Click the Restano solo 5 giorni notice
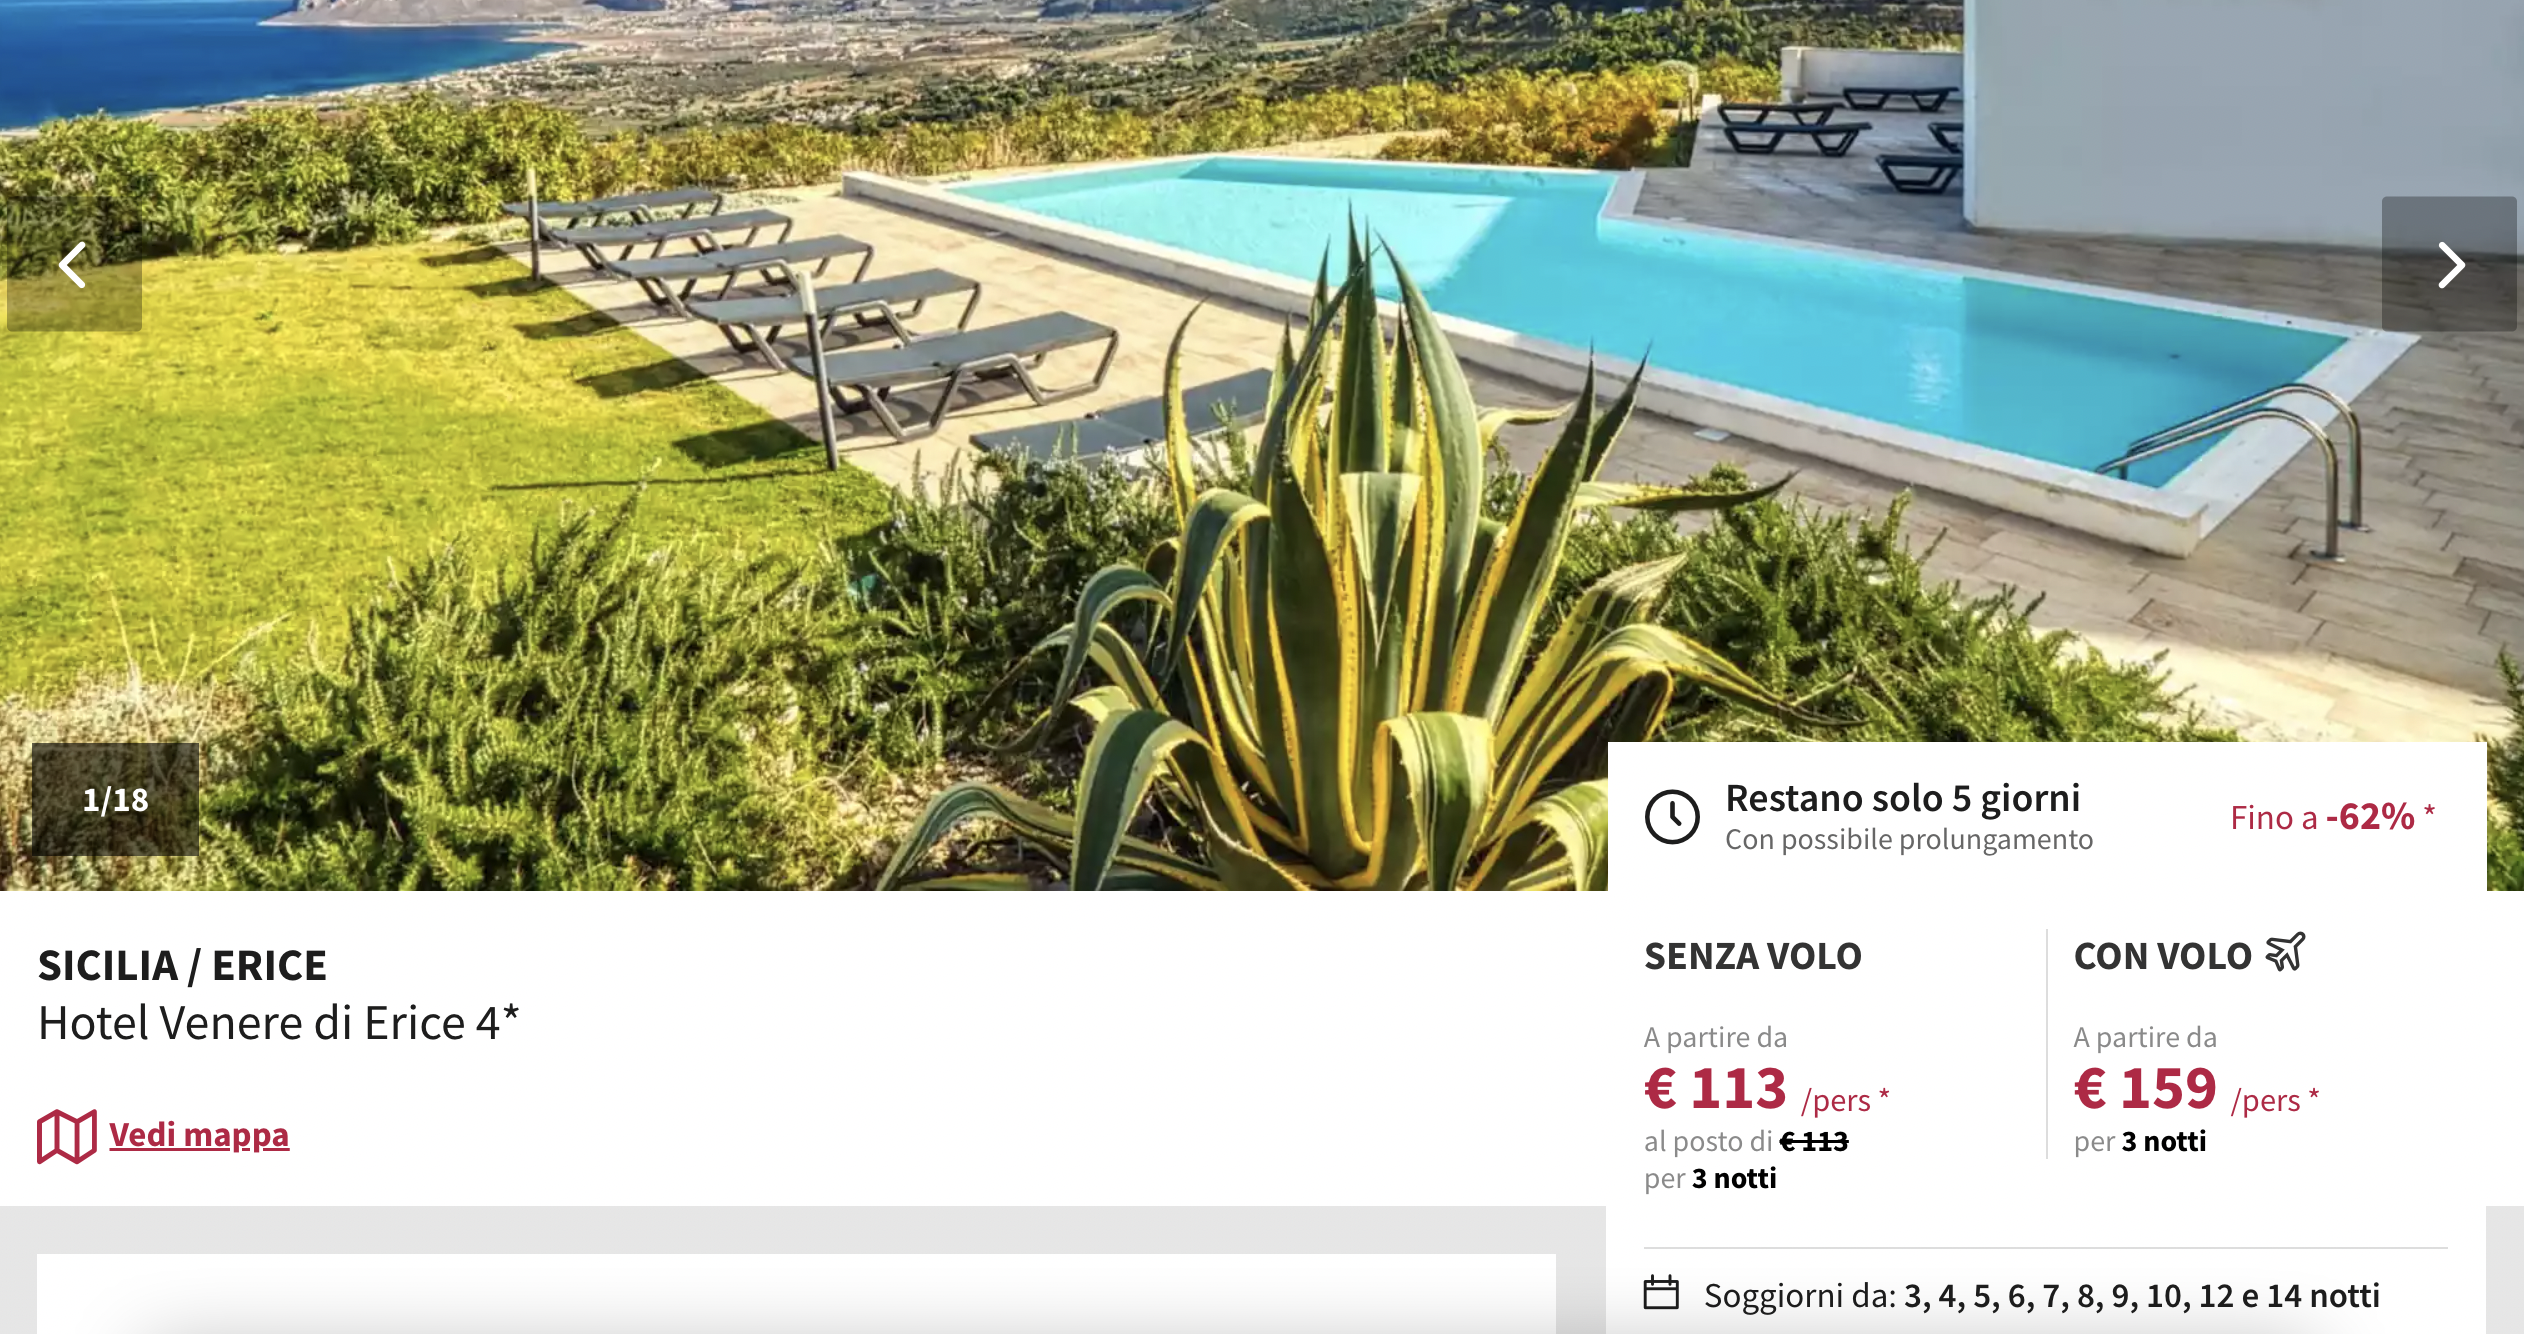 click(x=1902, y=798)
